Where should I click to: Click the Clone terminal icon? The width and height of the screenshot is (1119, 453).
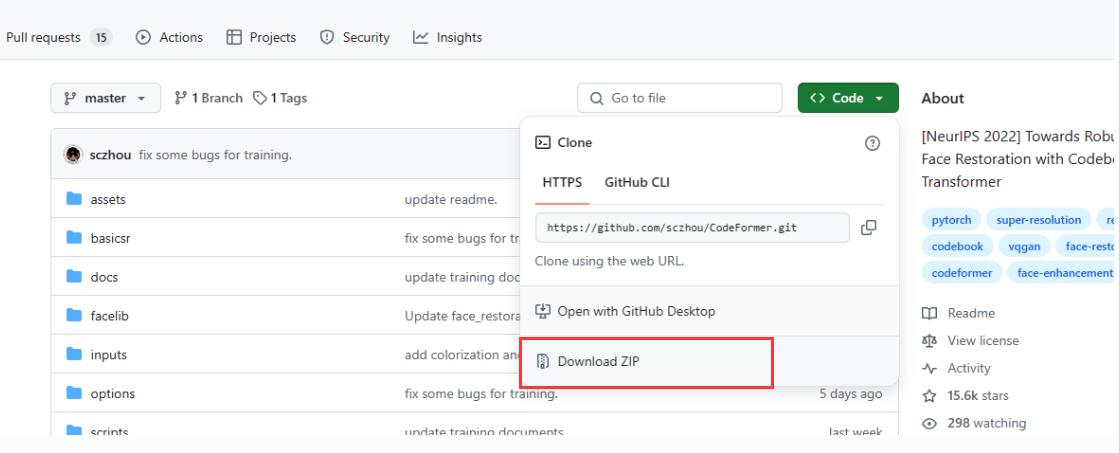(x=543, y=143)
